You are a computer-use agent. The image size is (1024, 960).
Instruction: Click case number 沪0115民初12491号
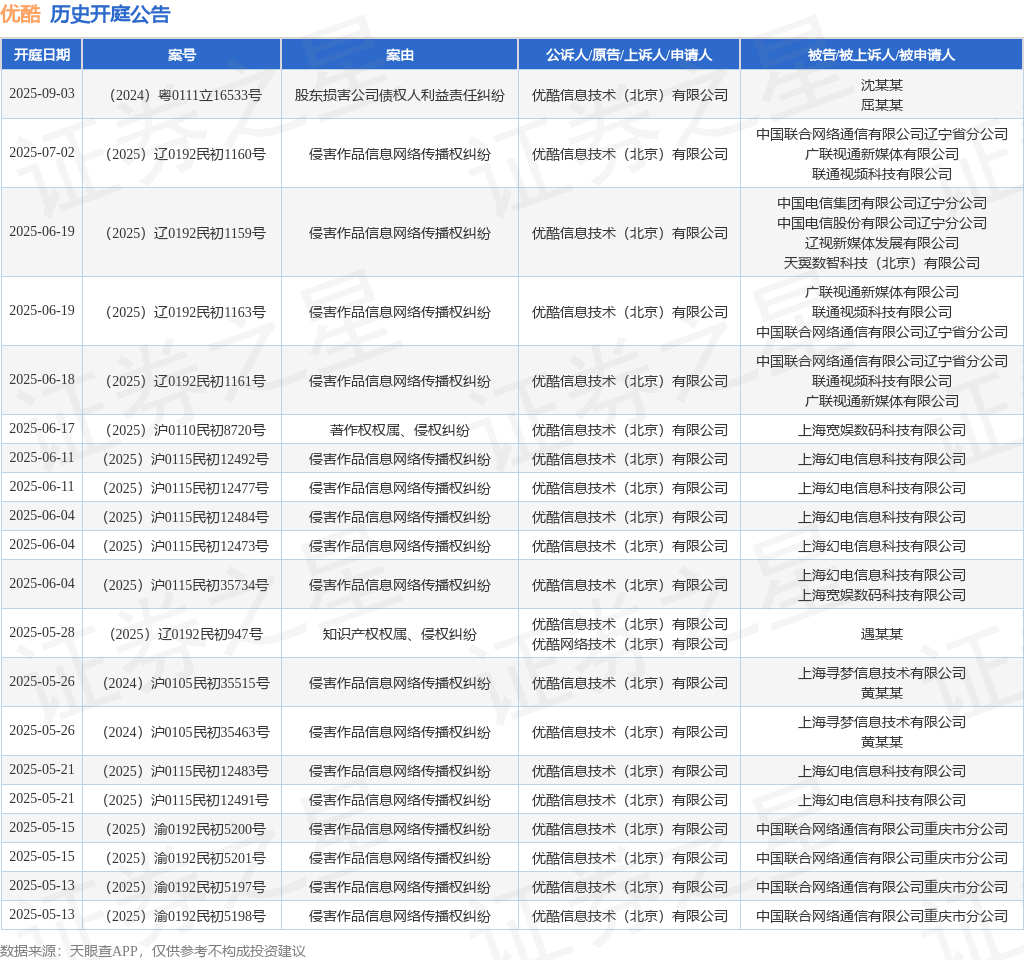pyautogui.click(x=185, y=800)
